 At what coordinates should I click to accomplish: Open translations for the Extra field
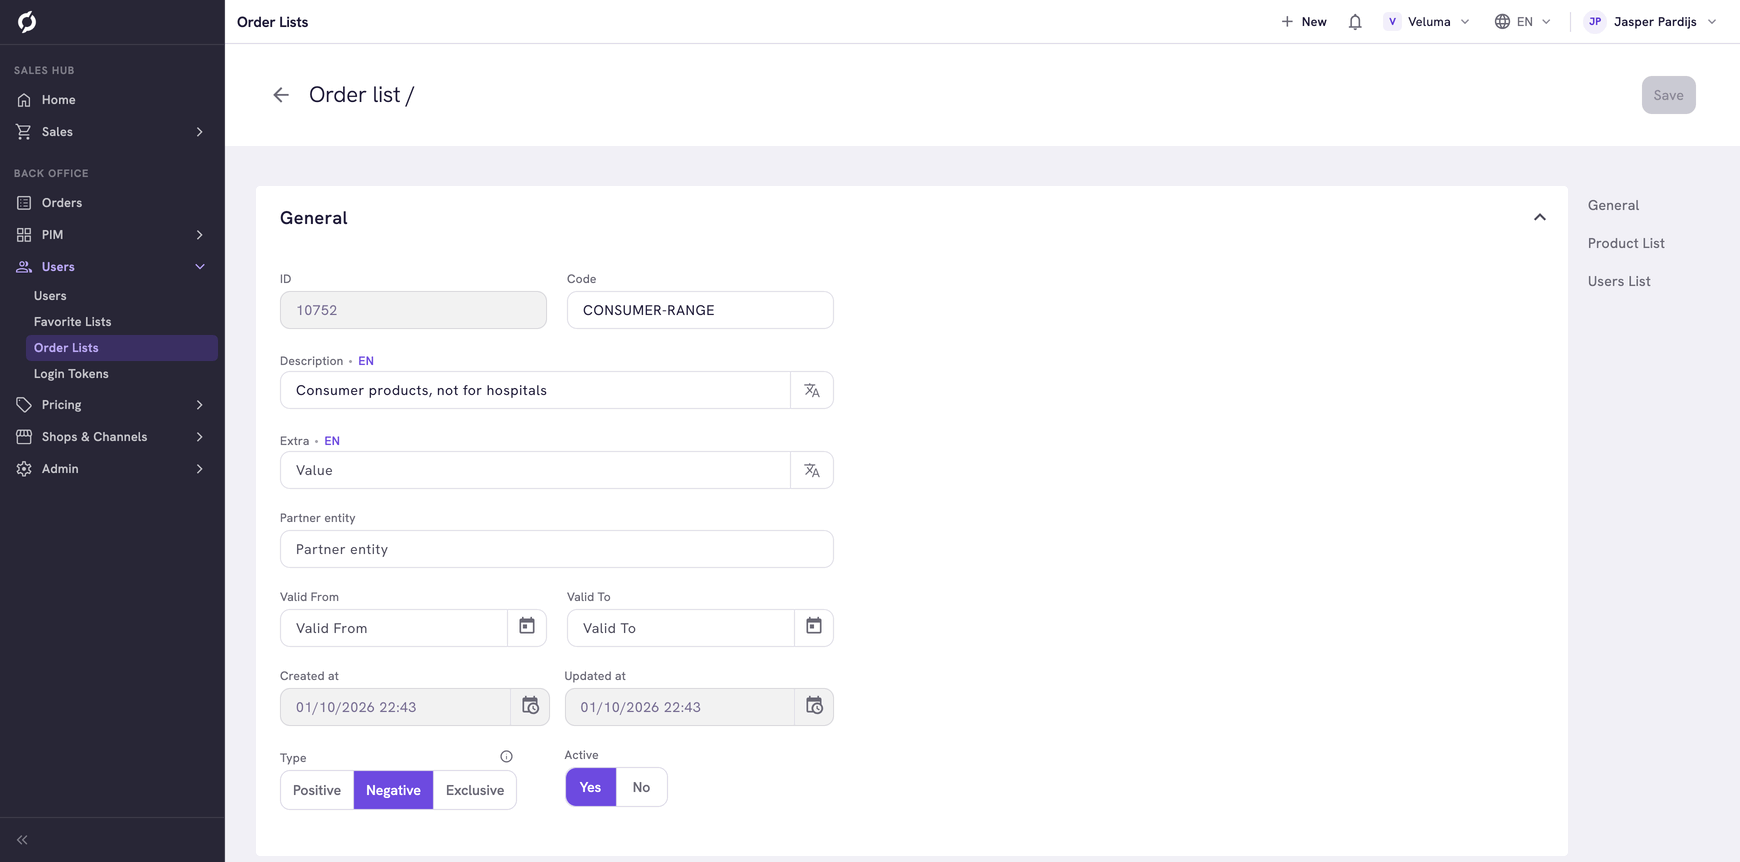click(812, 470)
